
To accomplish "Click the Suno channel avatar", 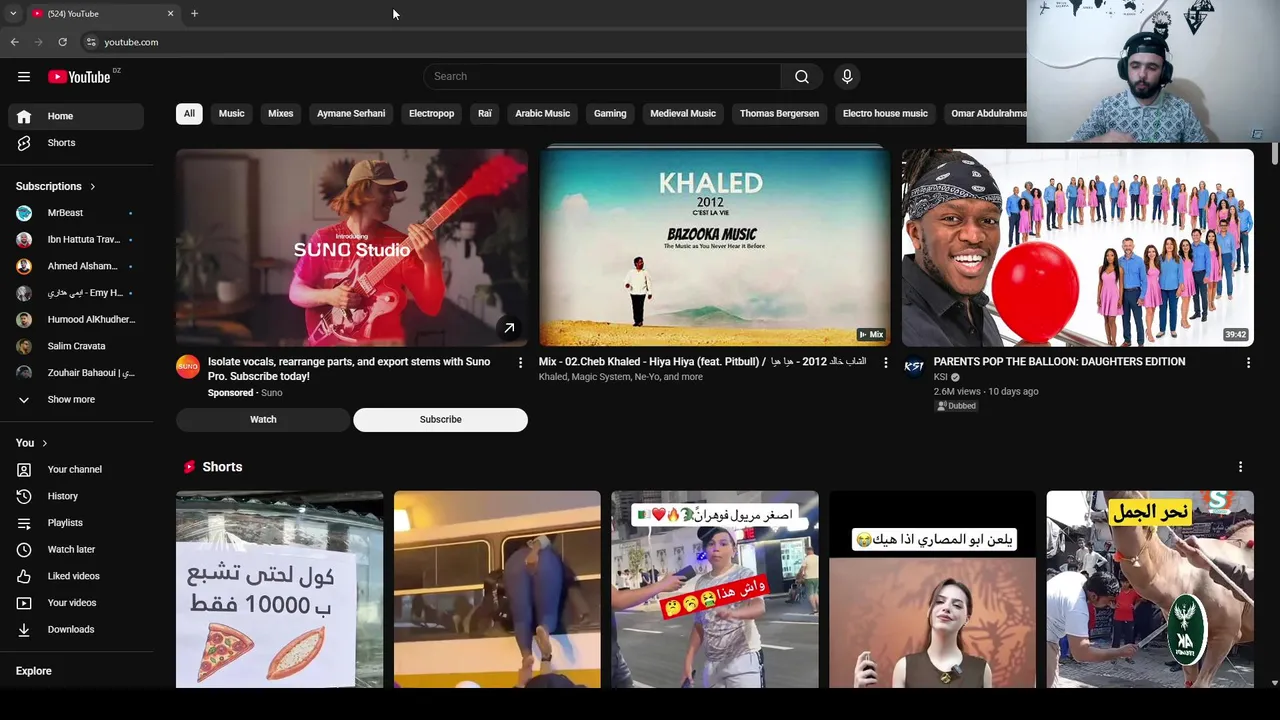I will tap(188, 366).
